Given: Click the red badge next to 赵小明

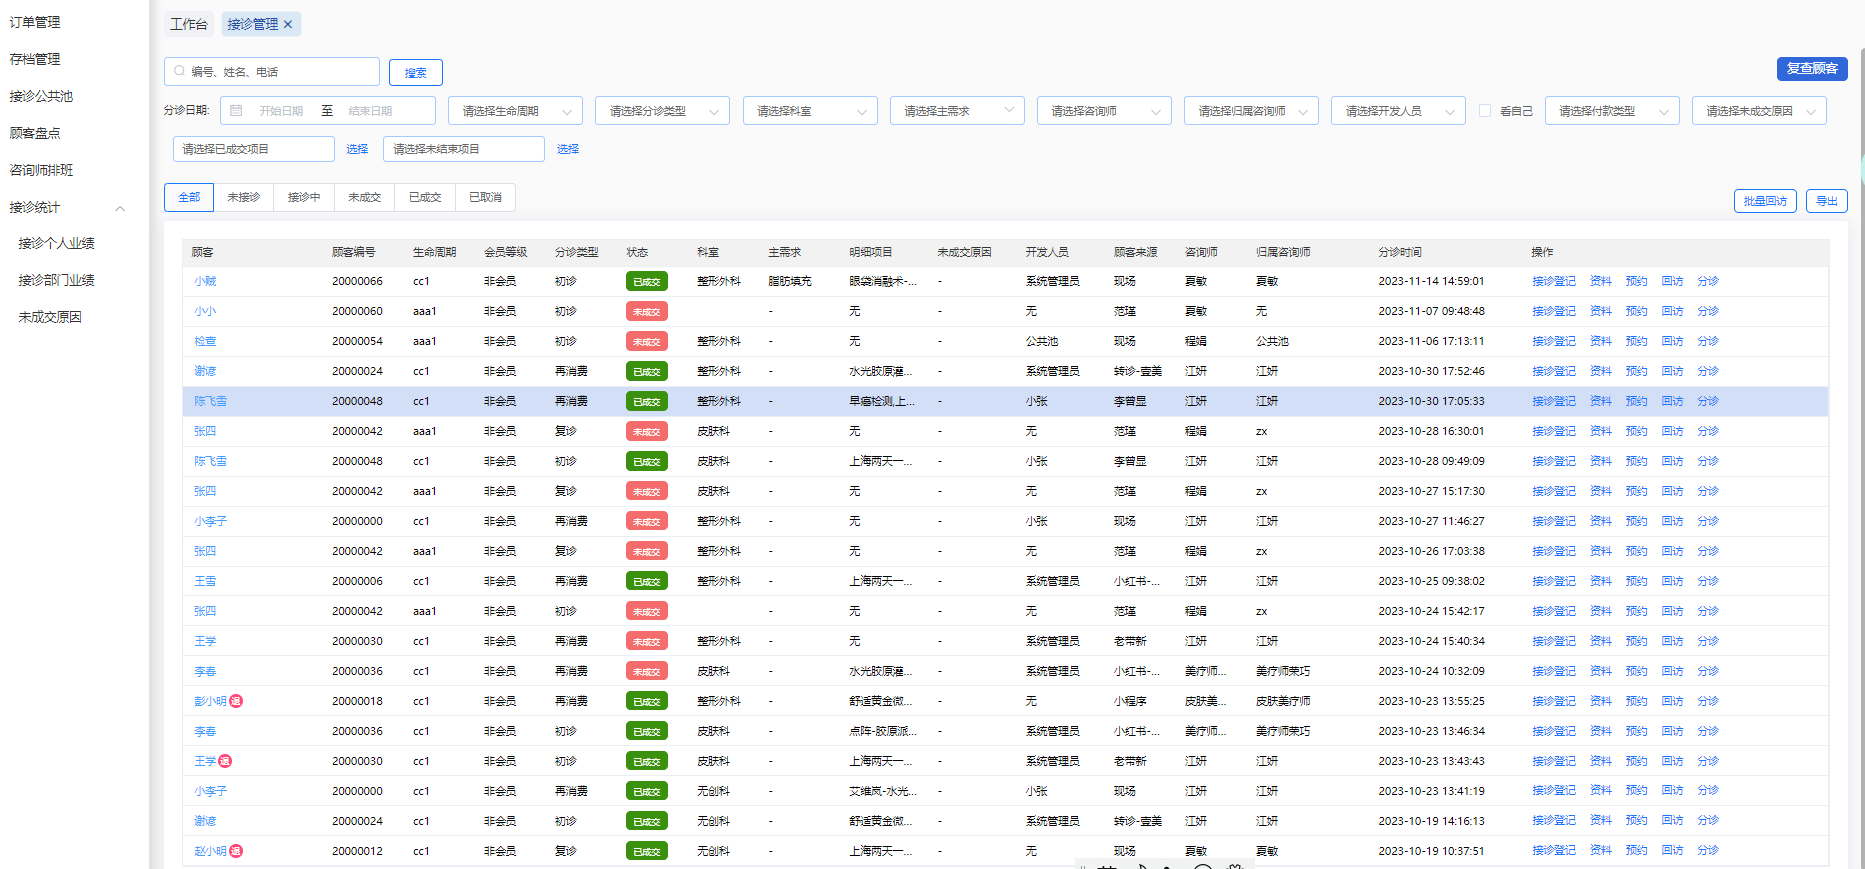Looking at the screenshot, I should [x=236, y=851].
